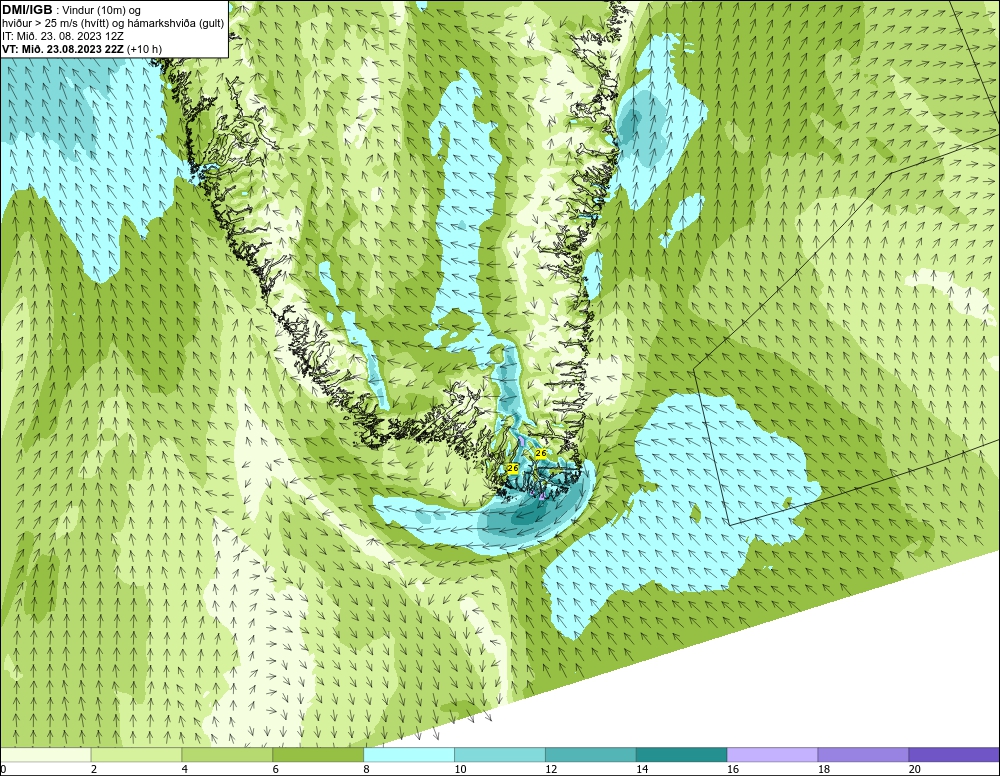Click the legend scale number '16'
The image size is (1000, 776).
tap(733, 770)
